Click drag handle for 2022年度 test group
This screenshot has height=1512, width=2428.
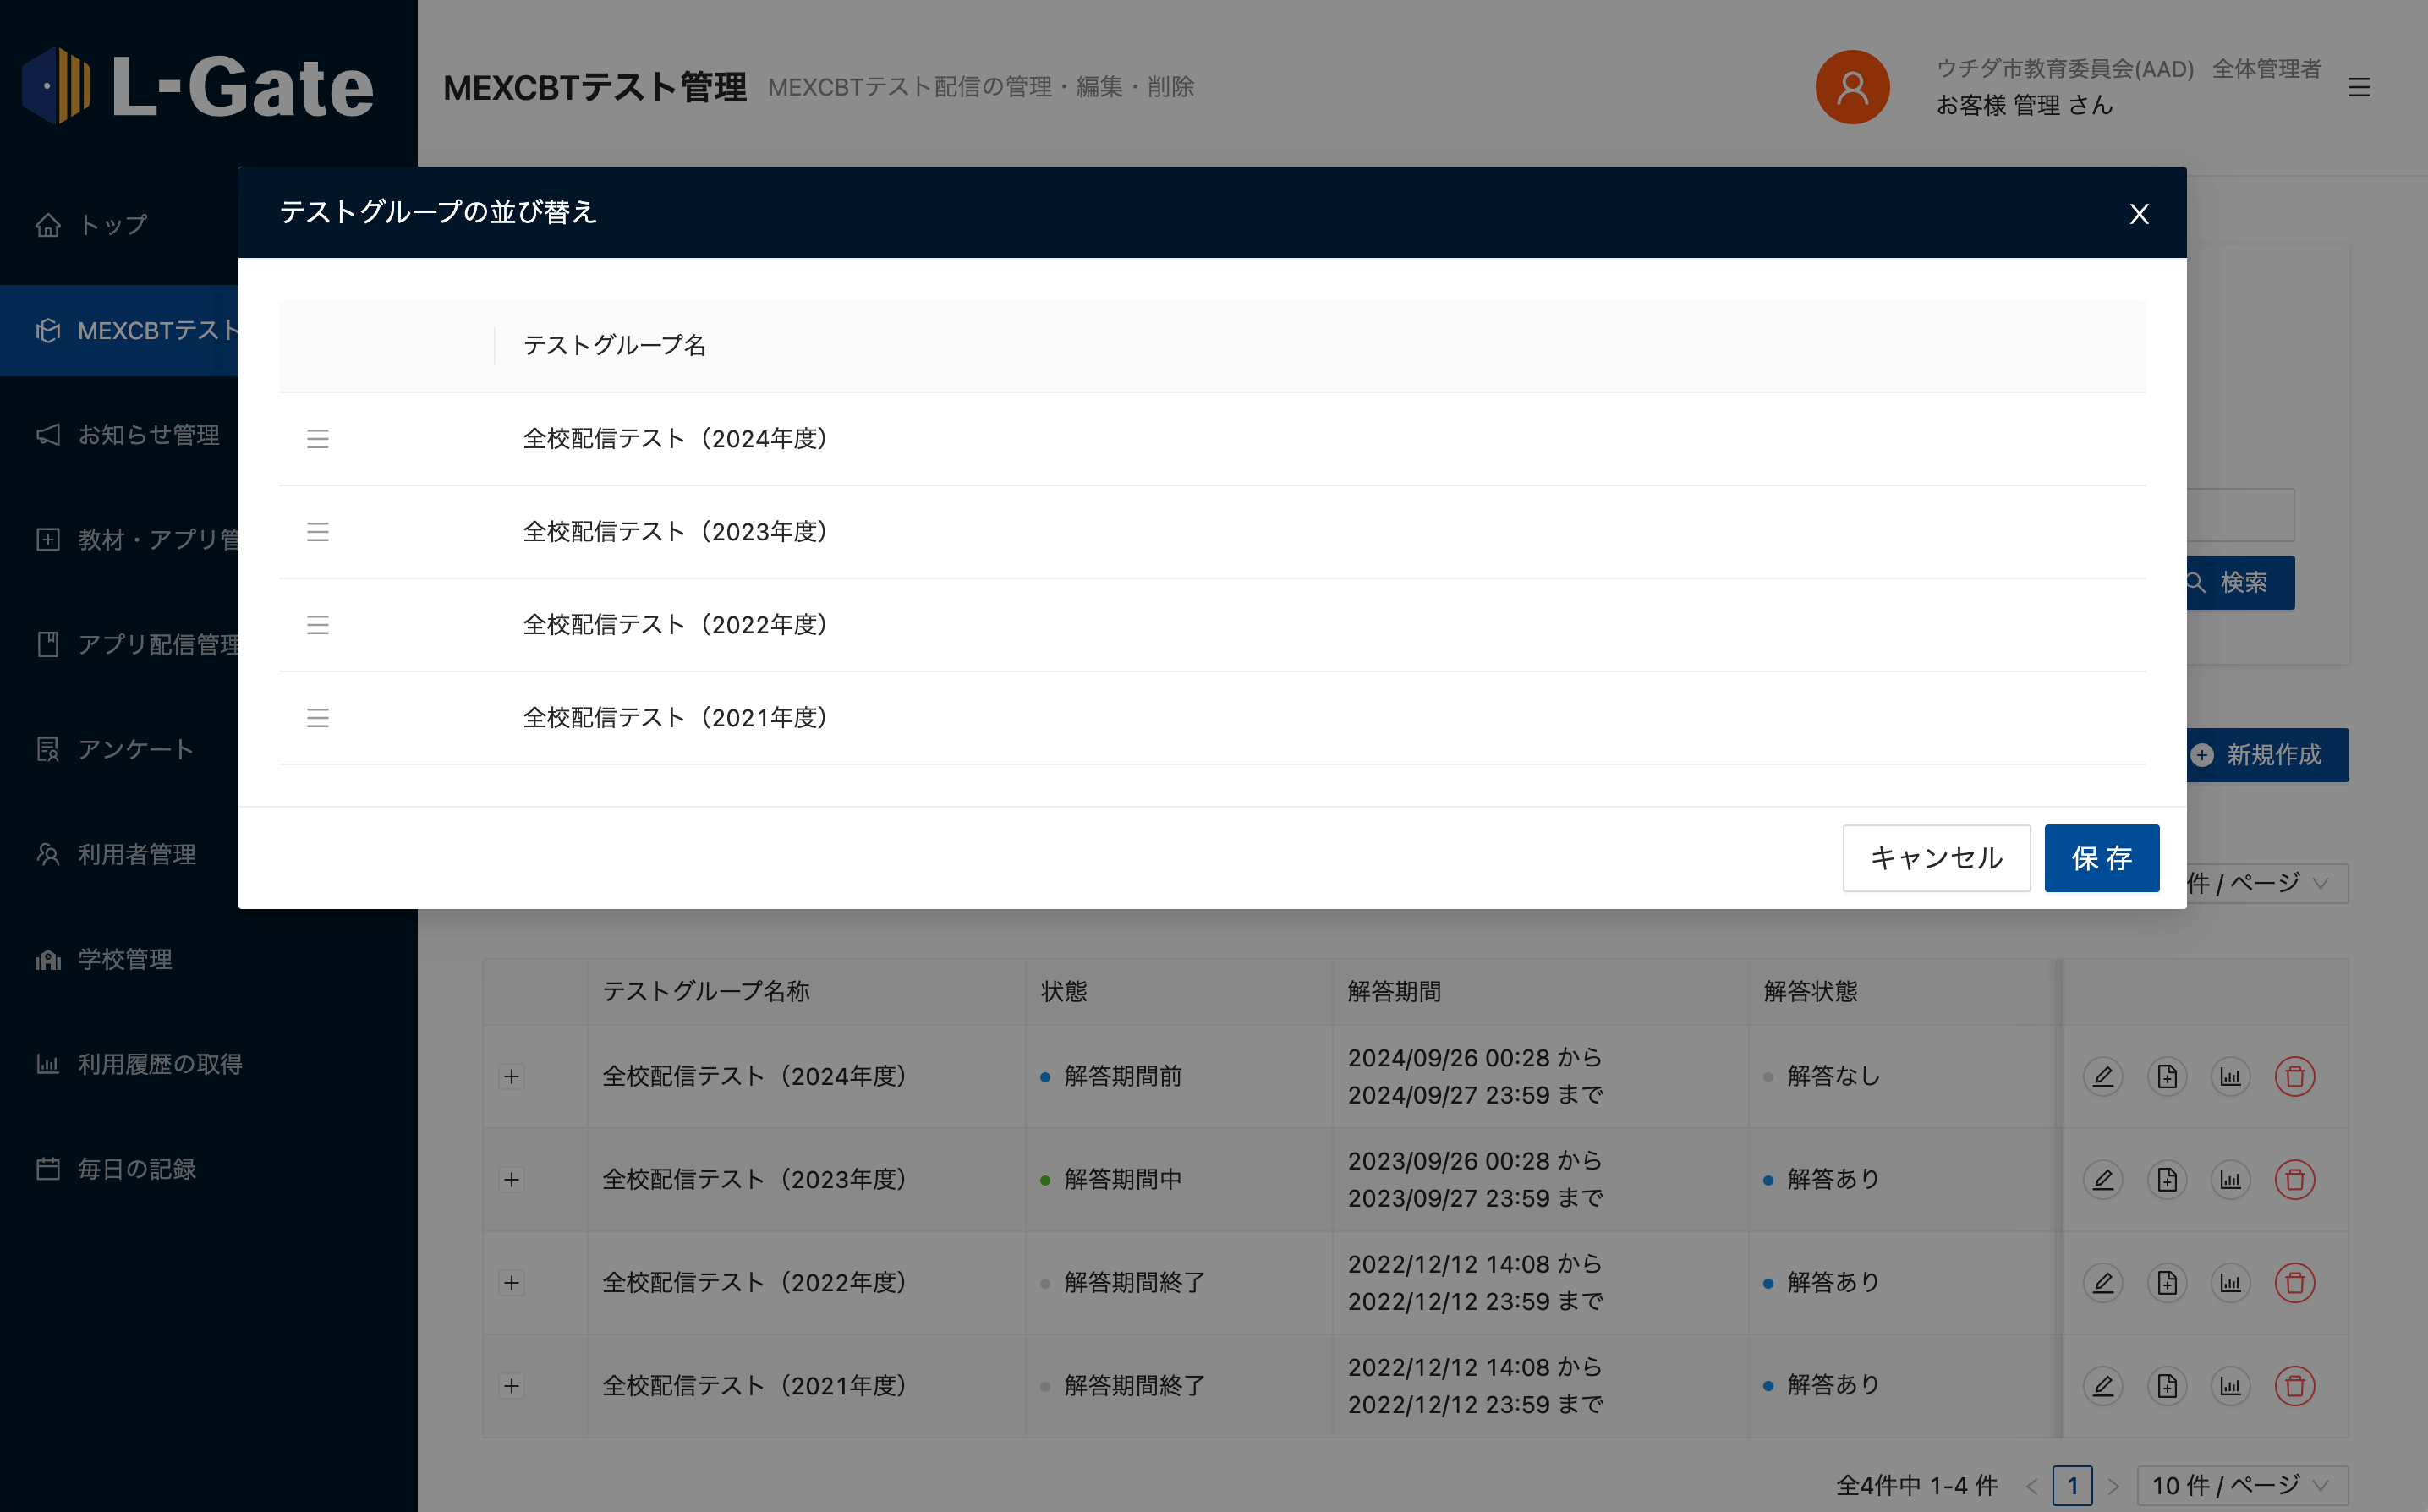(x=318, y=625)
